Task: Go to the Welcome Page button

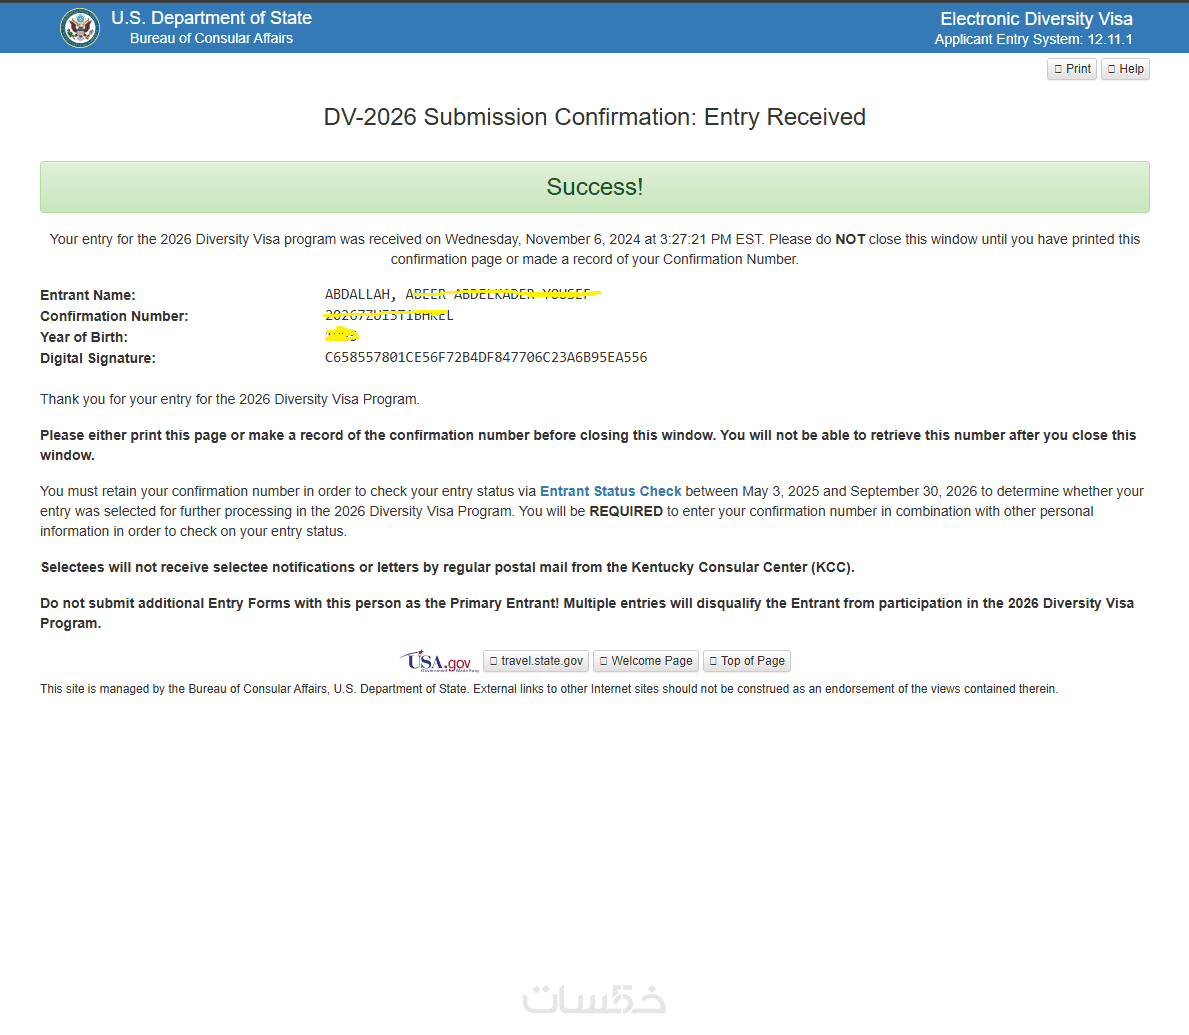Action: pyautogui.click(x=646, y=661)
